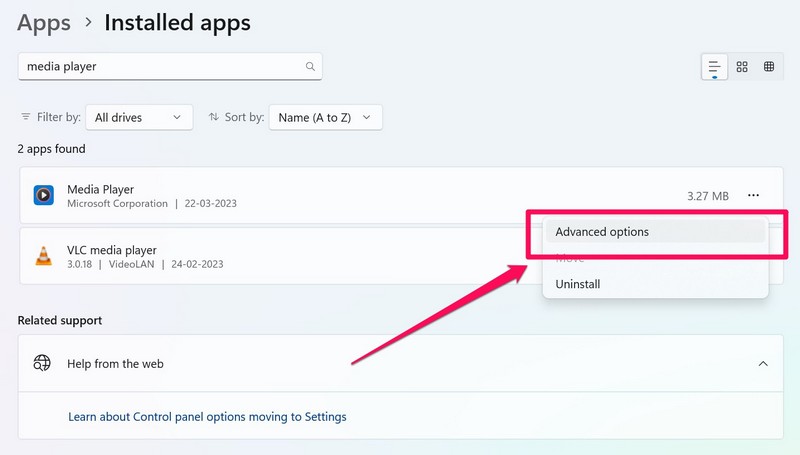Open more options for Media Player

[x=754, y=195]
